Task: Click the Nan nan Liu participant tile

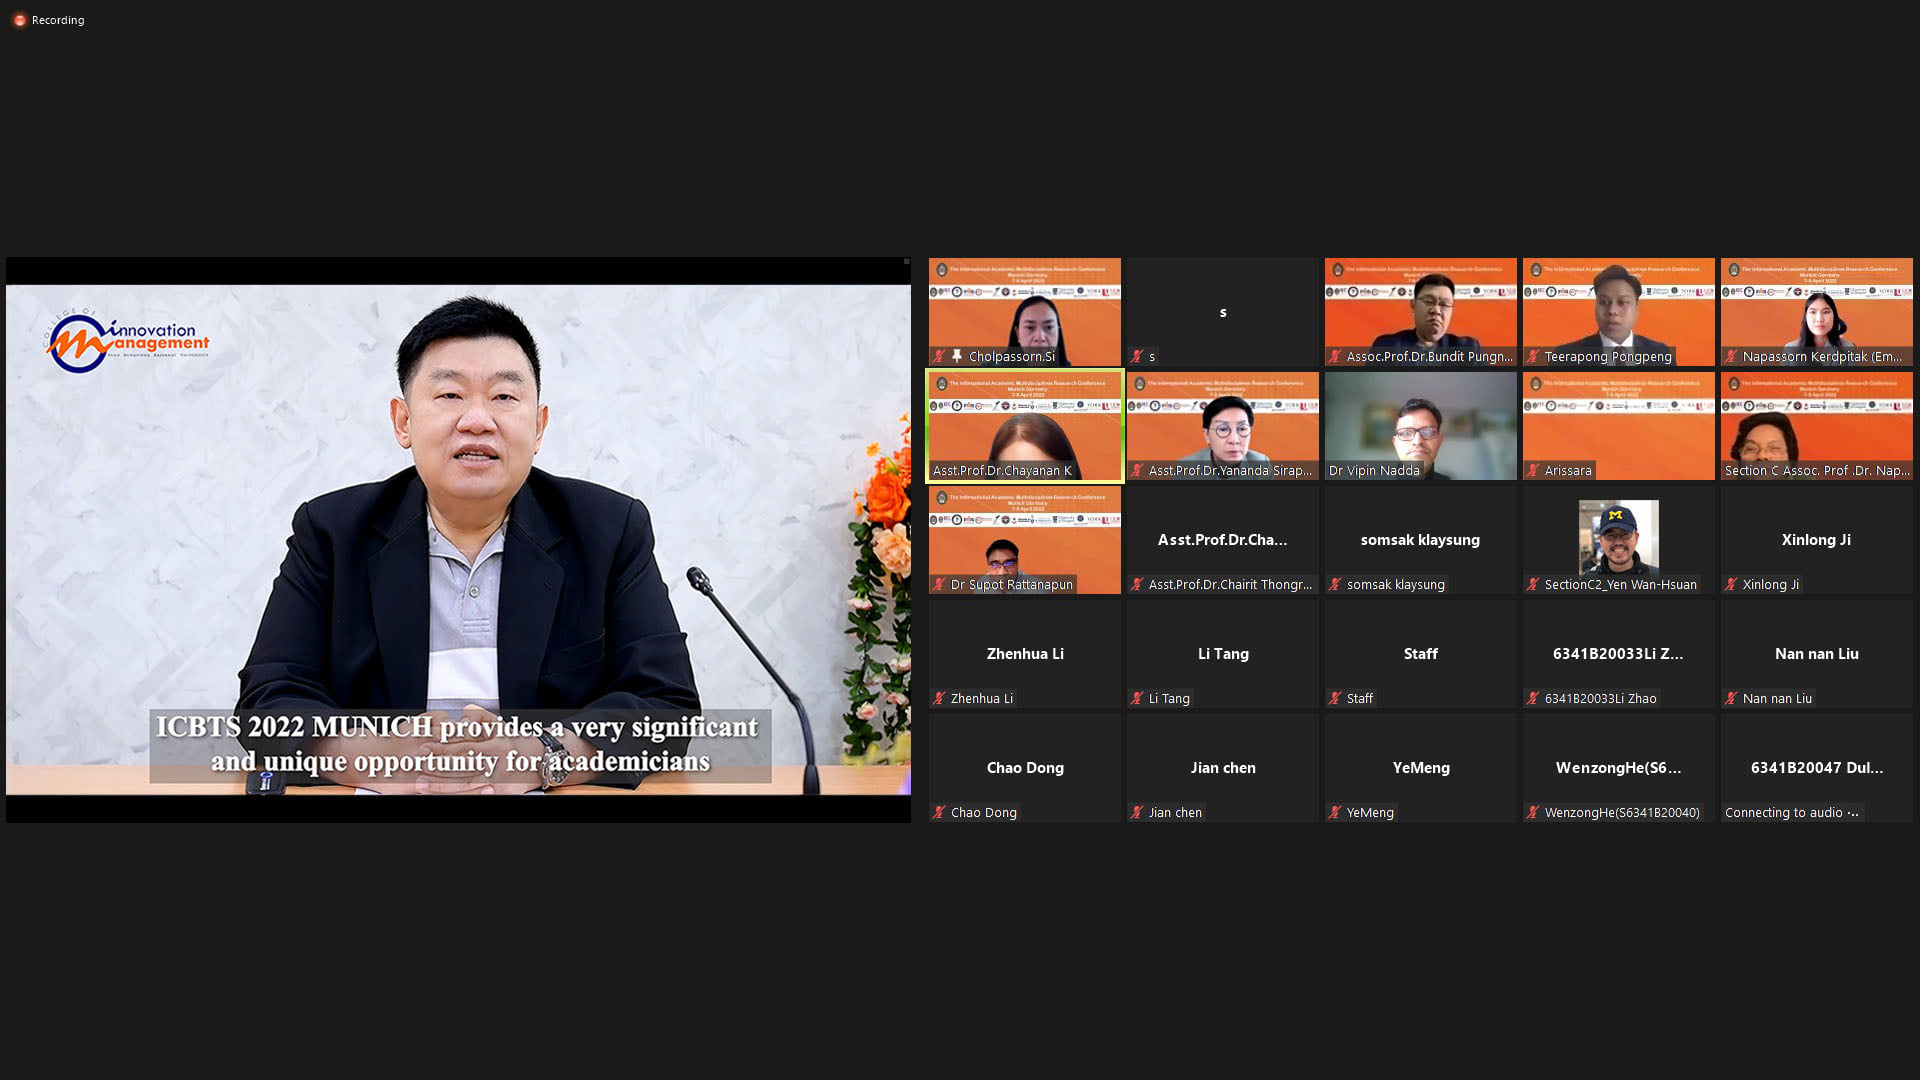Action: (x=1816, y=654)
